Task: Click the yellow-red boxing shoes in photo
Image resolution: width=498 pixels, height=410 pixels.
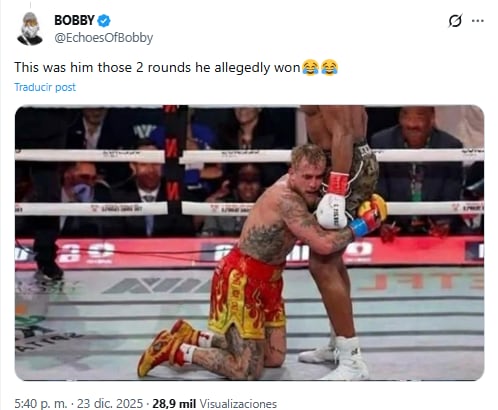Action: 165,347
